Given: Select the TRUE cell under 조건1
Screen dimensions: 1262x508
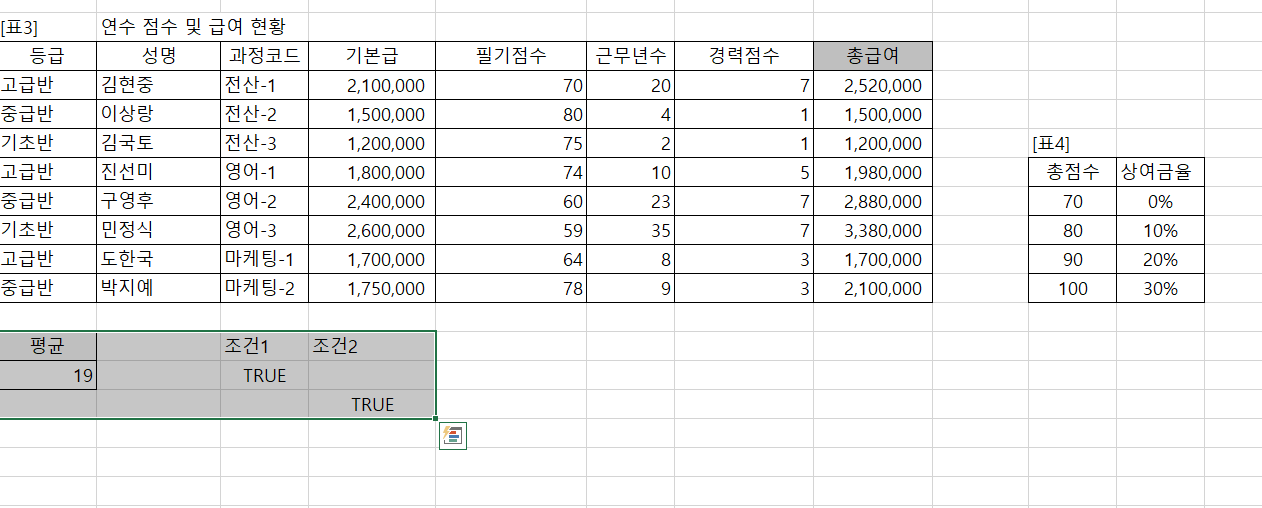Looking at the screenshot, I should point(264,376).
